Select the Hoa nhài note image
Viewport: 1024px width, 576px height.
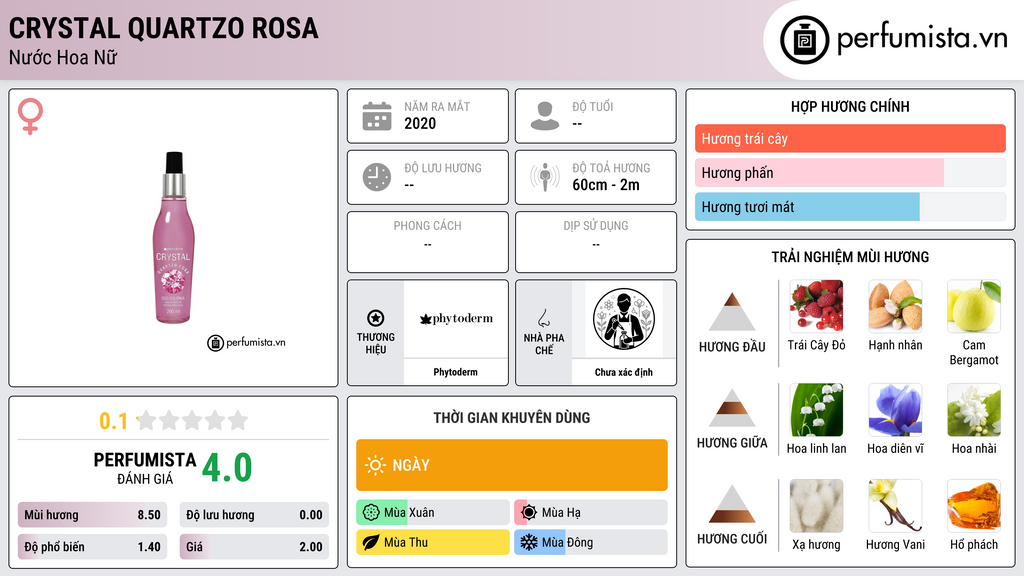(974, 409)
